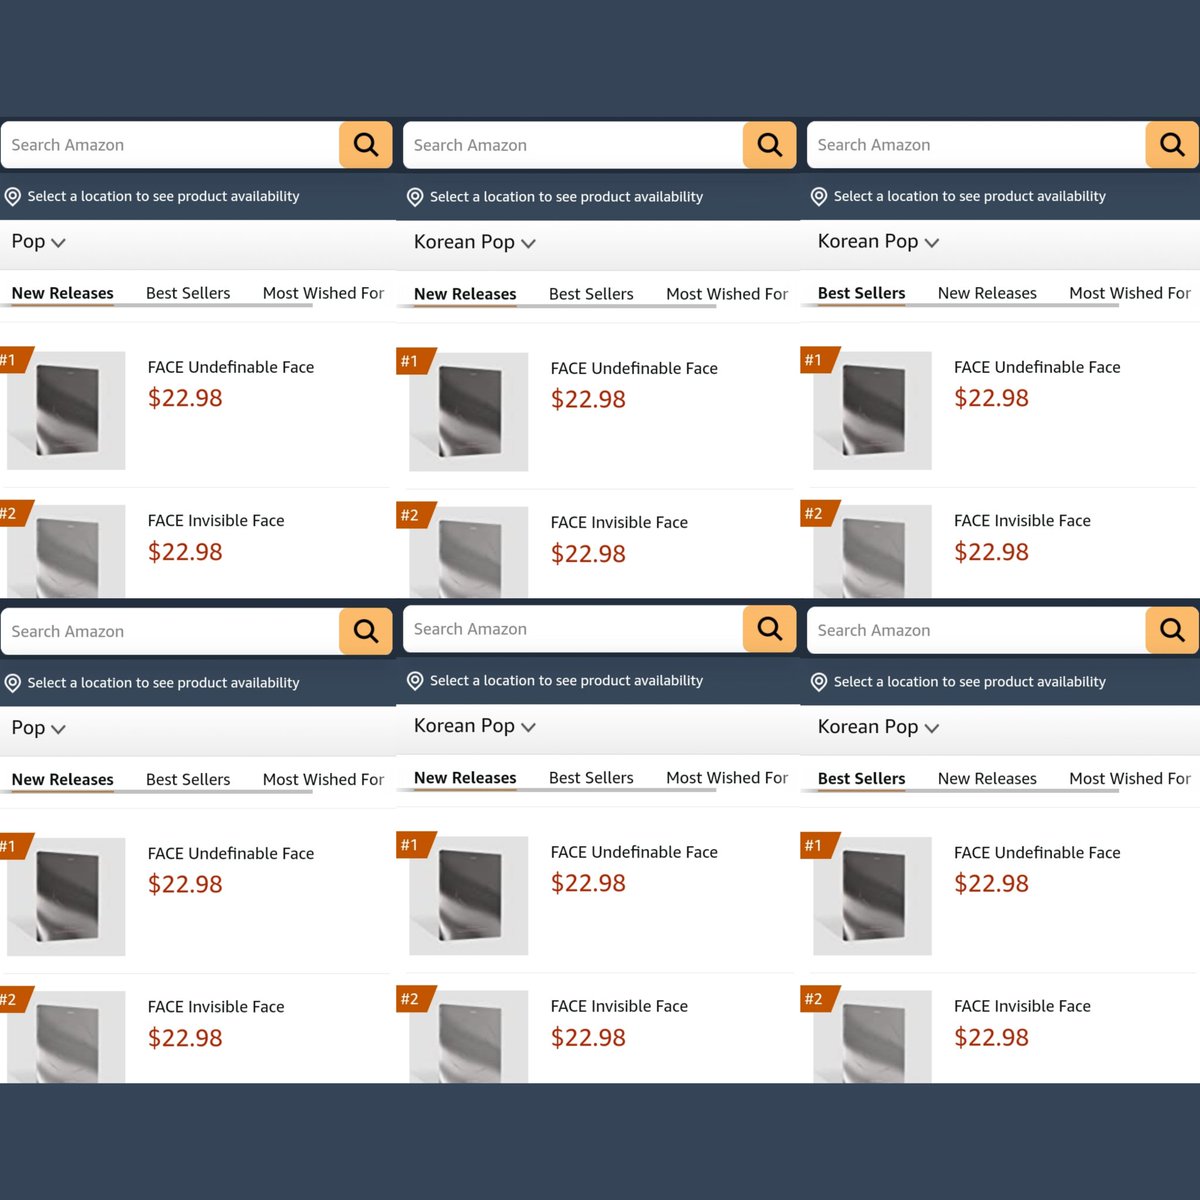This screenshot has height=1200, width=1200.
Task: Click $22.98 price of Invisible Face in lower Pop panel
Action: point(185,1038)
